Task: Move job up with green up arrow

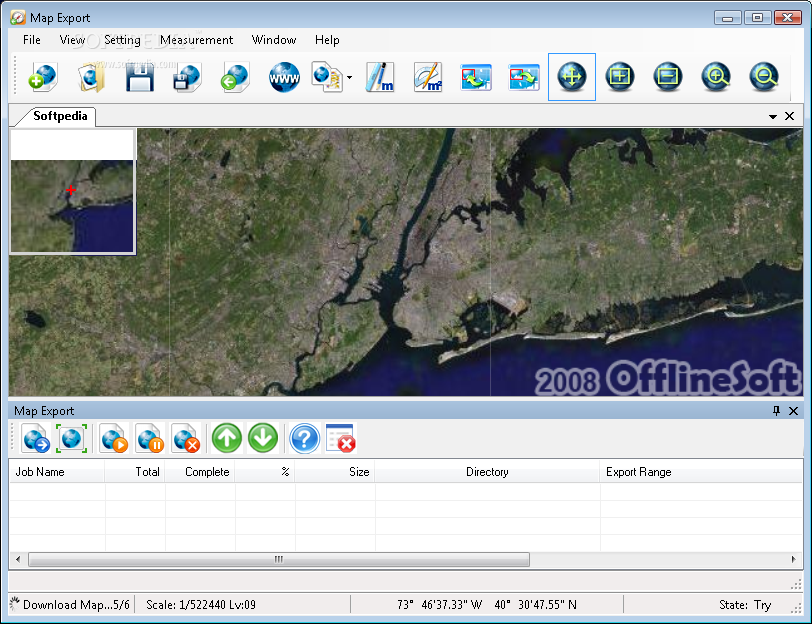Action: coord(227,439)
